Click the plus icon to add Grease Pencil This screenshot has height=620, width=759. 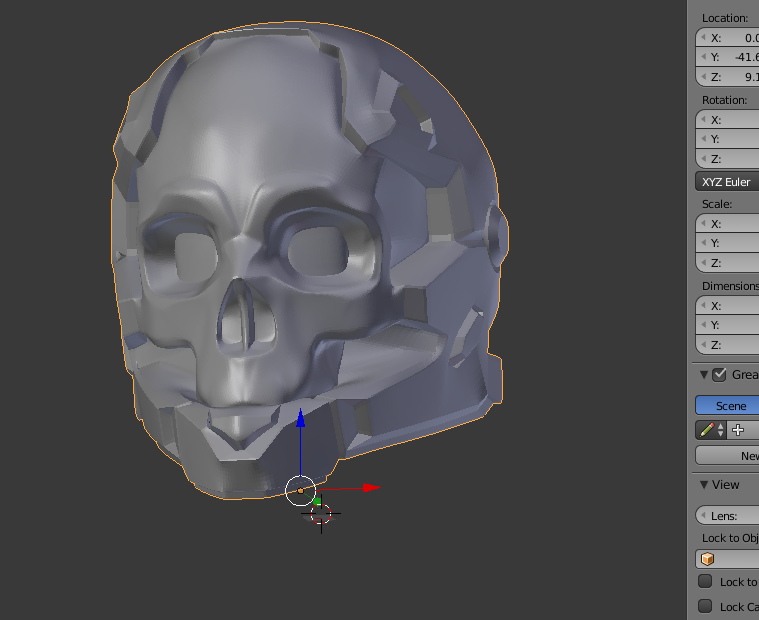[738, 430]
